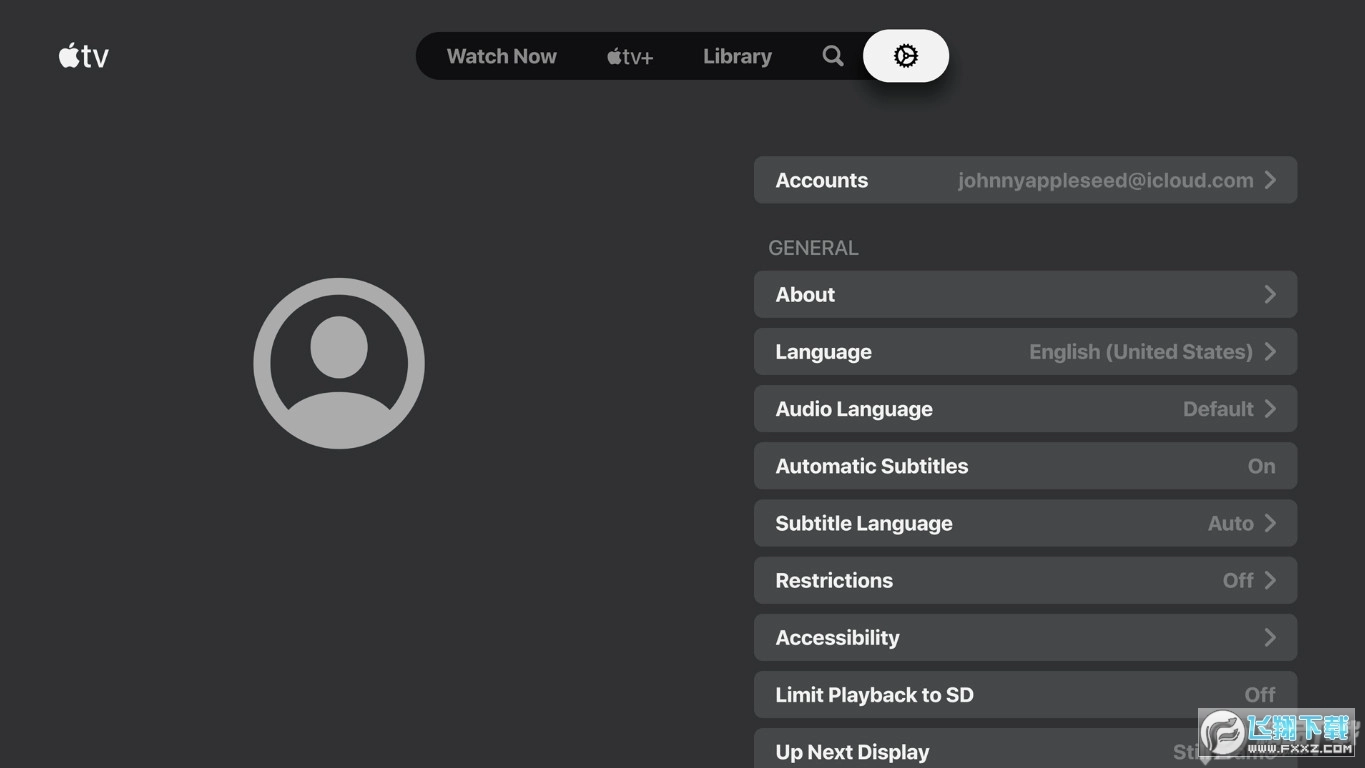Click the user profile avatar
This screenshot has width=1365, height=768.
pos(339,363)
